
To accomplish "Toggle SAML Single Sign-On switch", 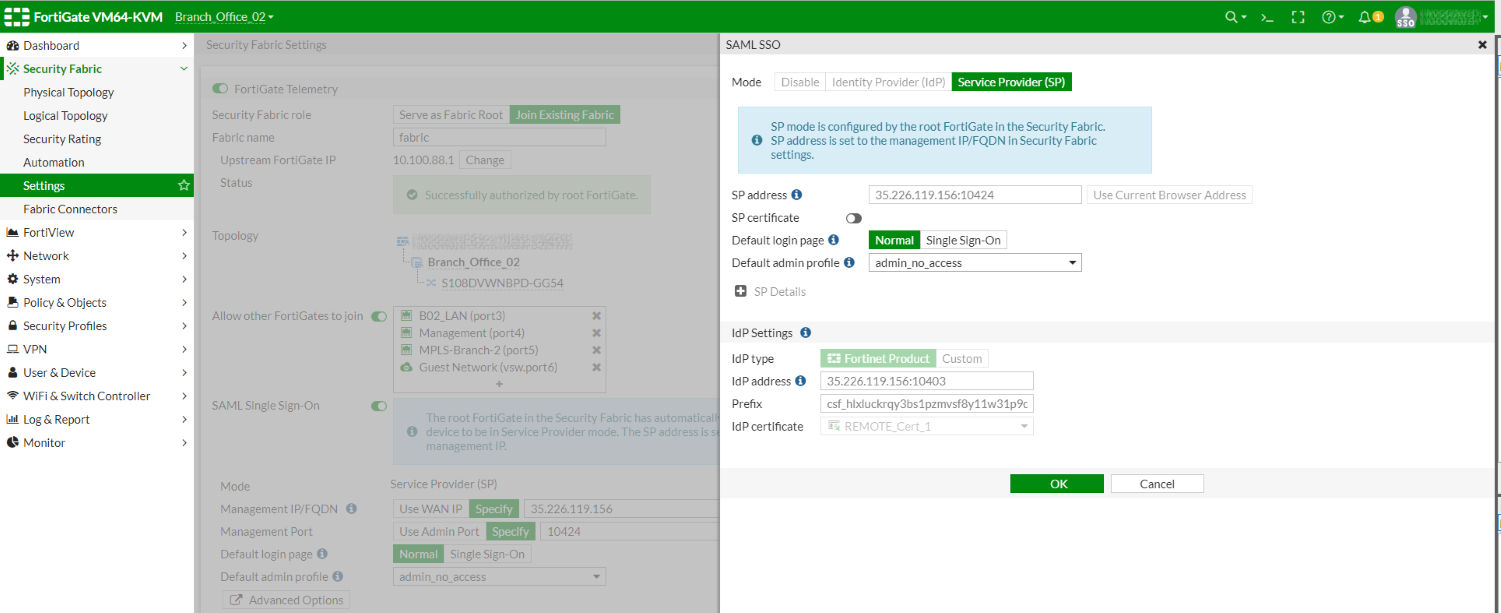I will tap(379, 406).
